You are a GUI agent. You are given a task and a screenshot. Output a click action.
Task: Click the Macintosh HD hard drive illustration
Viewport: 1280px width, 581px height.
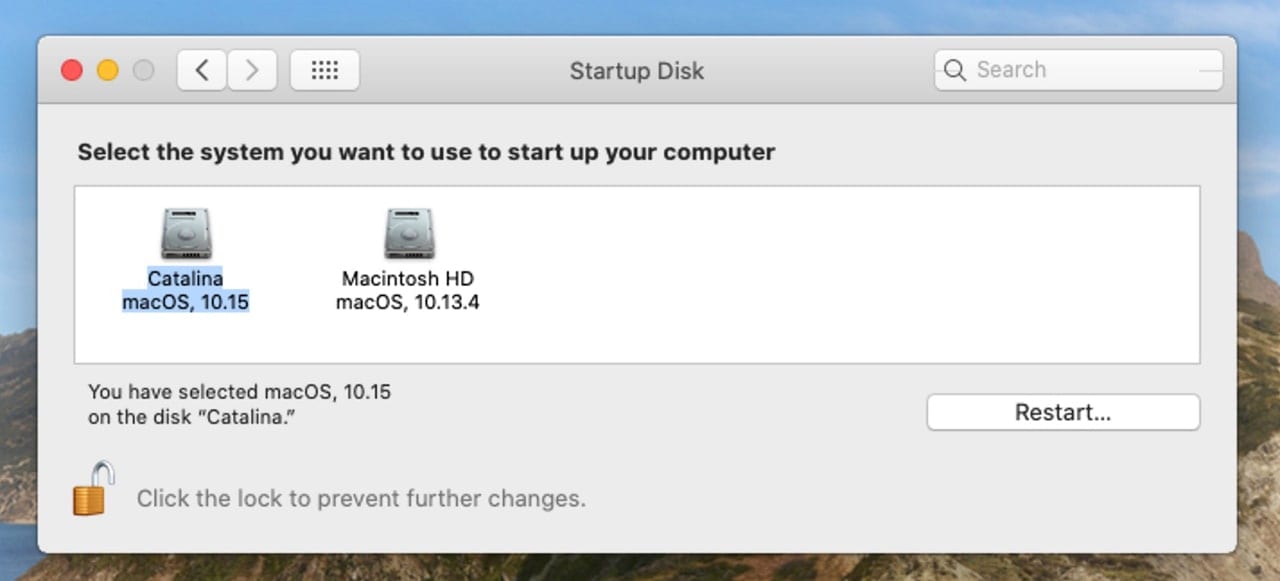pos(408,232)
